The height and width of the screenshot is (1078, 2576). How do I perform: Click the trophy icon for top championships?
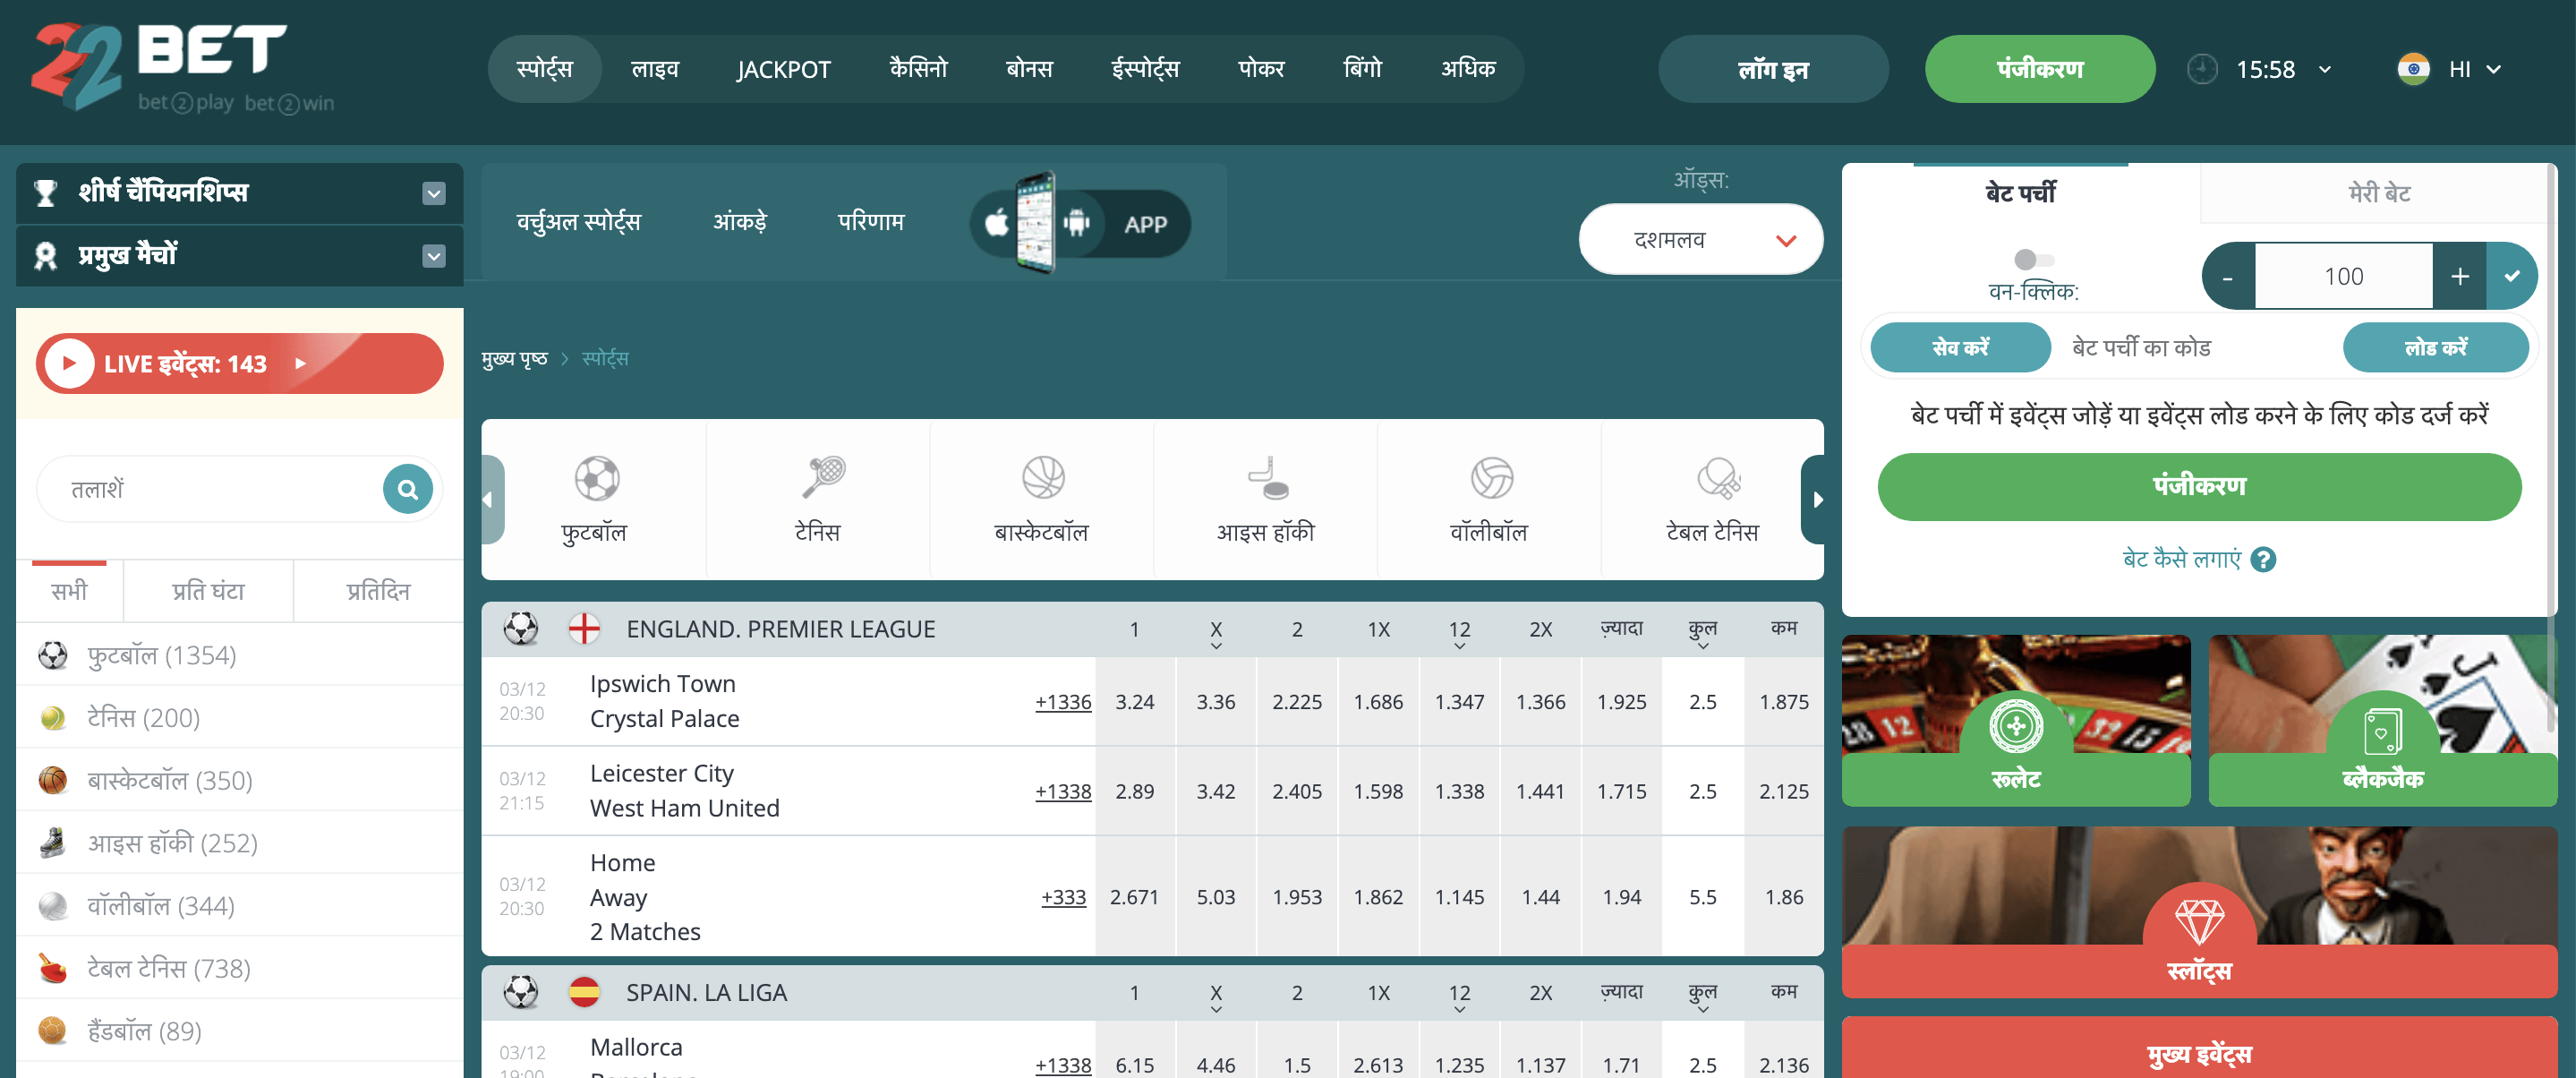[x=45, y=192]
